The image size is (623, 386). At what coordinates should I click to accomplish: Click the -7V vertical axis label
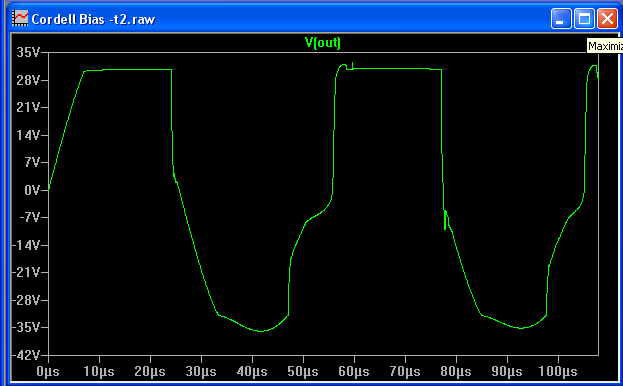pyautogui.click(x=30, y=217)
